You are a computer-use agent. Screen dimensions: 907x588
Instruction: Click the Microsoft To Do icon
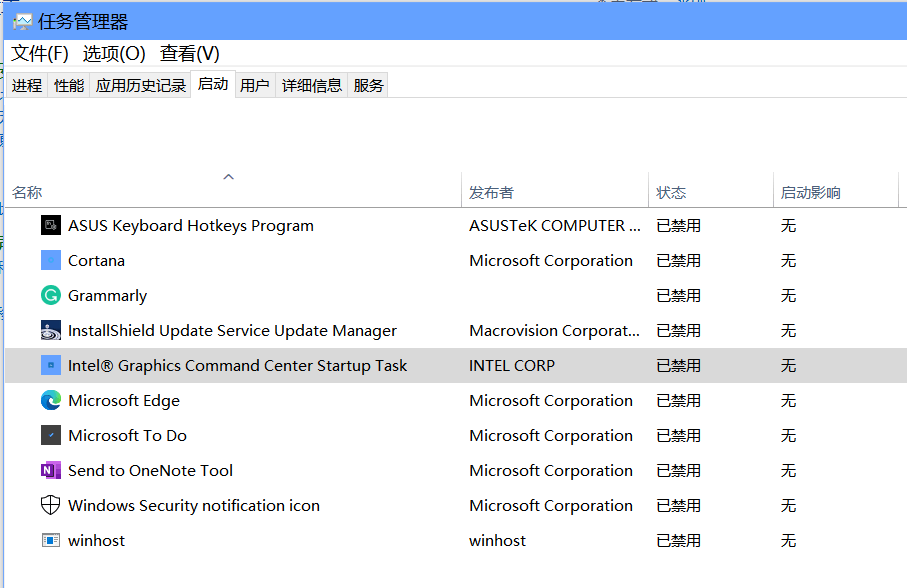(x=51, y=435)
